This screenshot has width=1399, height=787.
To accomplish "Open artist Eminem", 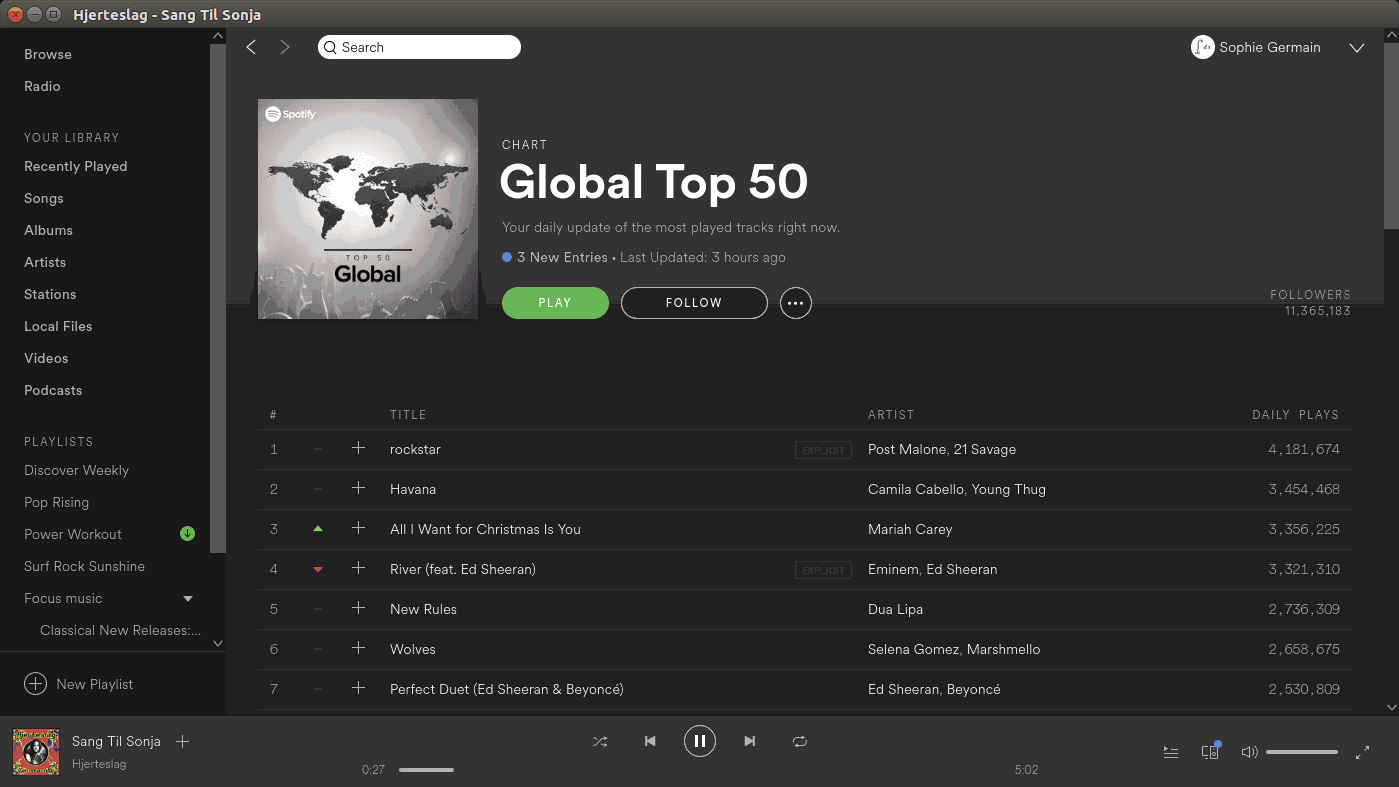I will coord(893,569).
